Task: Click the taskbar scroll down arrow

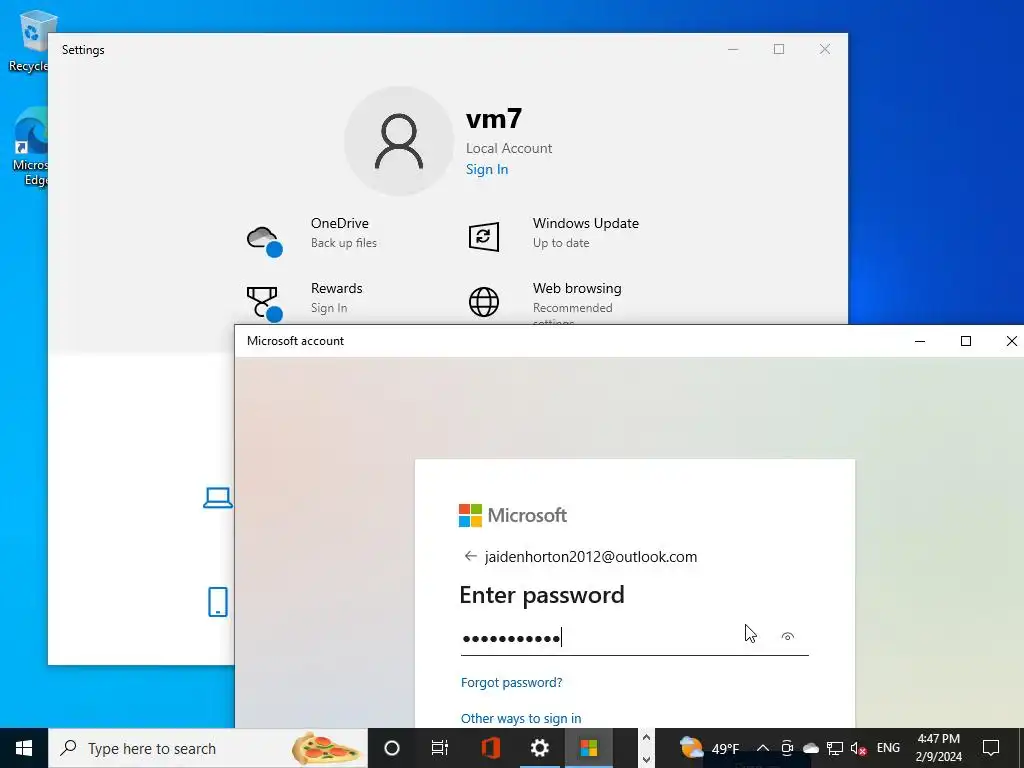Action: pos(646,759)
